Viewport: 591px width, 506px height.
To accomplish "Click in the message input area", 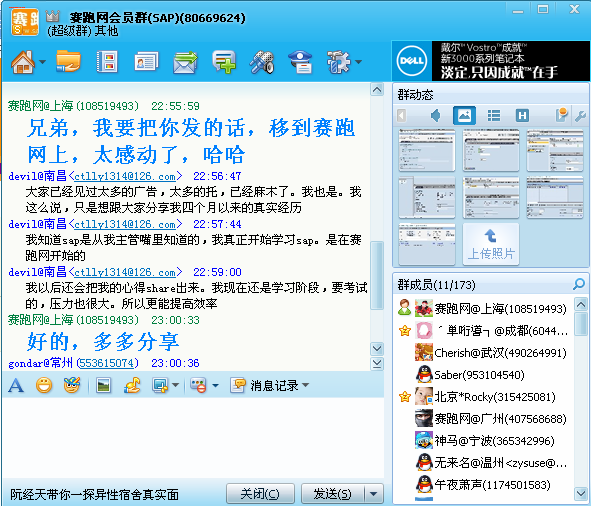I will [x=193, y=437].
